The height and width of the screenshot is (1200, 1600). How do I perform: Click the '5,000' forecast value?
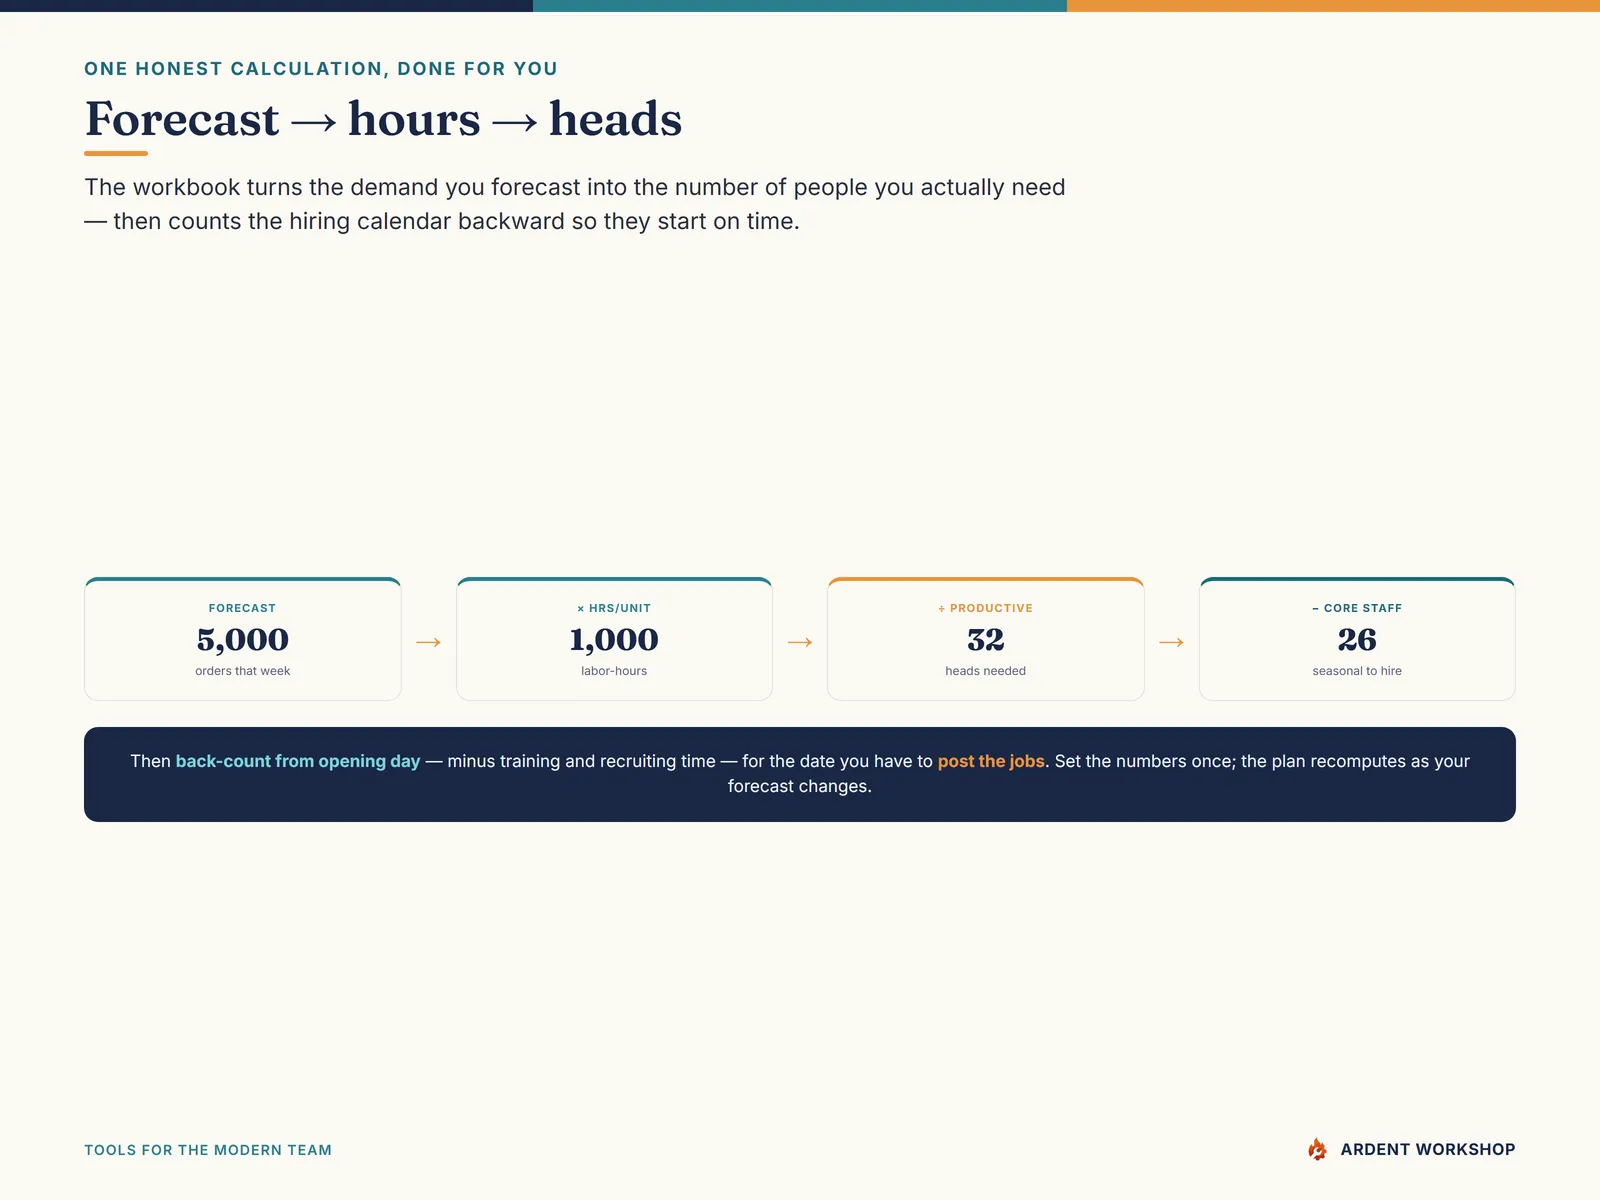243,639
